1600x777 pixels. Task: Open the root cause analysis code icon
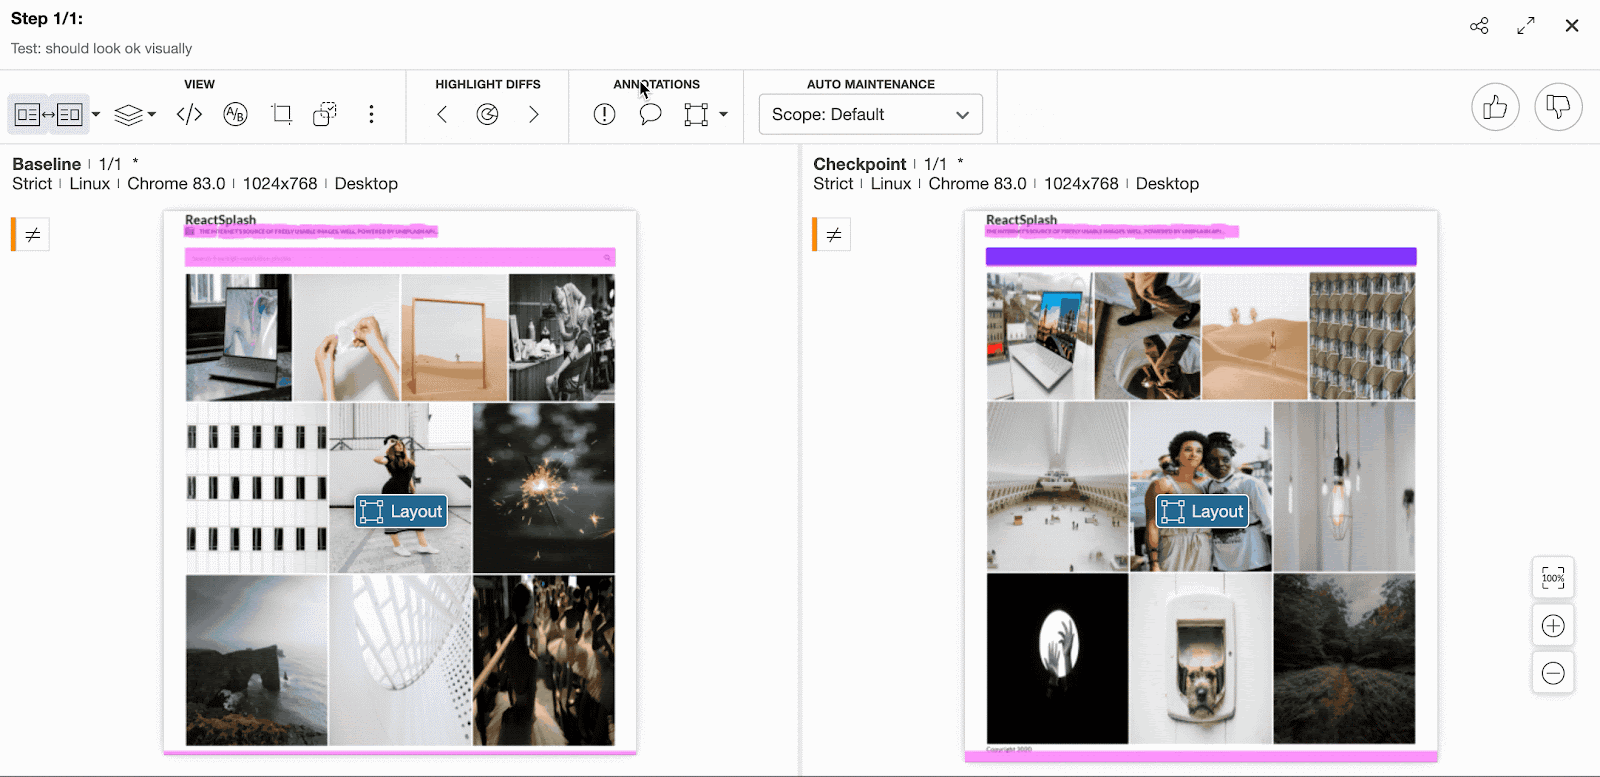[x=189, y=115]
